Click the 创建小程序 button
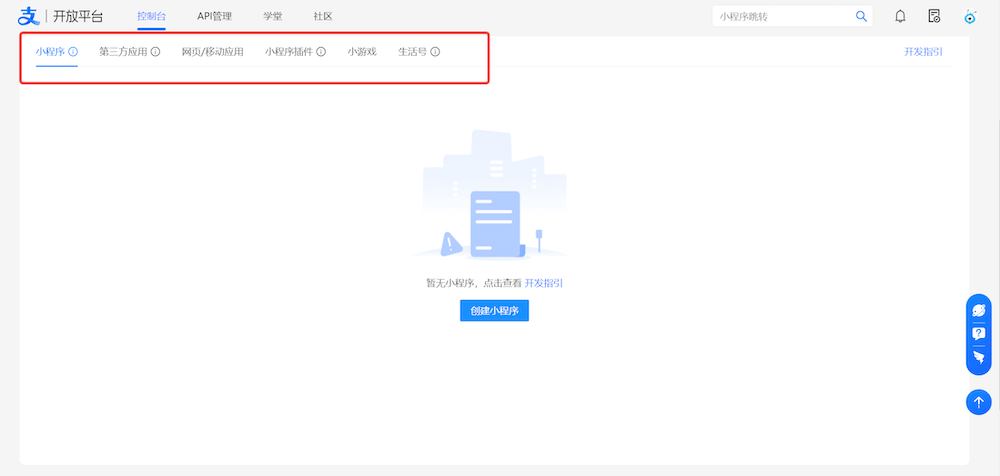 tap(494, 311)
